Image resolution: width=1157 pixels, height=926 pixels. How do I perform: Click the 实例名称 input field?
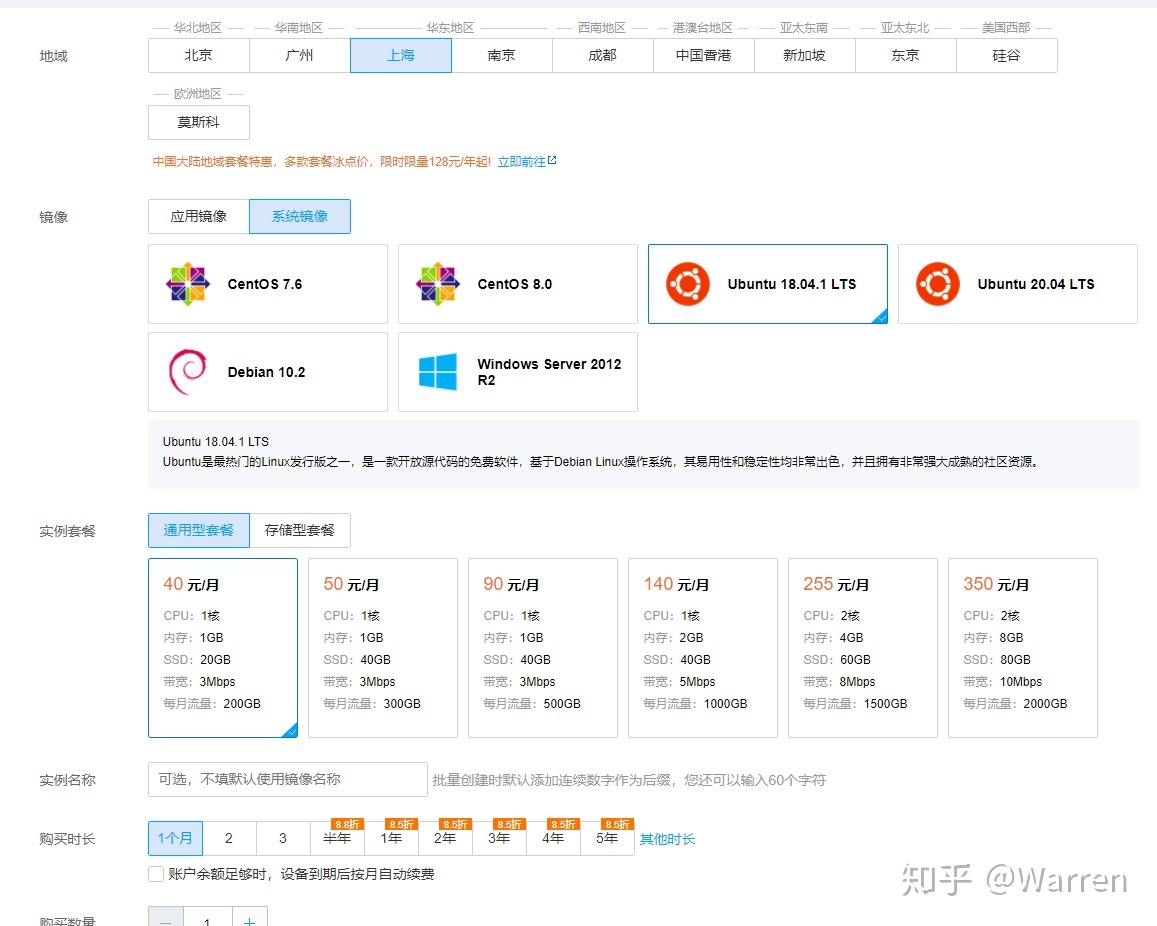[x=288, y=779]
